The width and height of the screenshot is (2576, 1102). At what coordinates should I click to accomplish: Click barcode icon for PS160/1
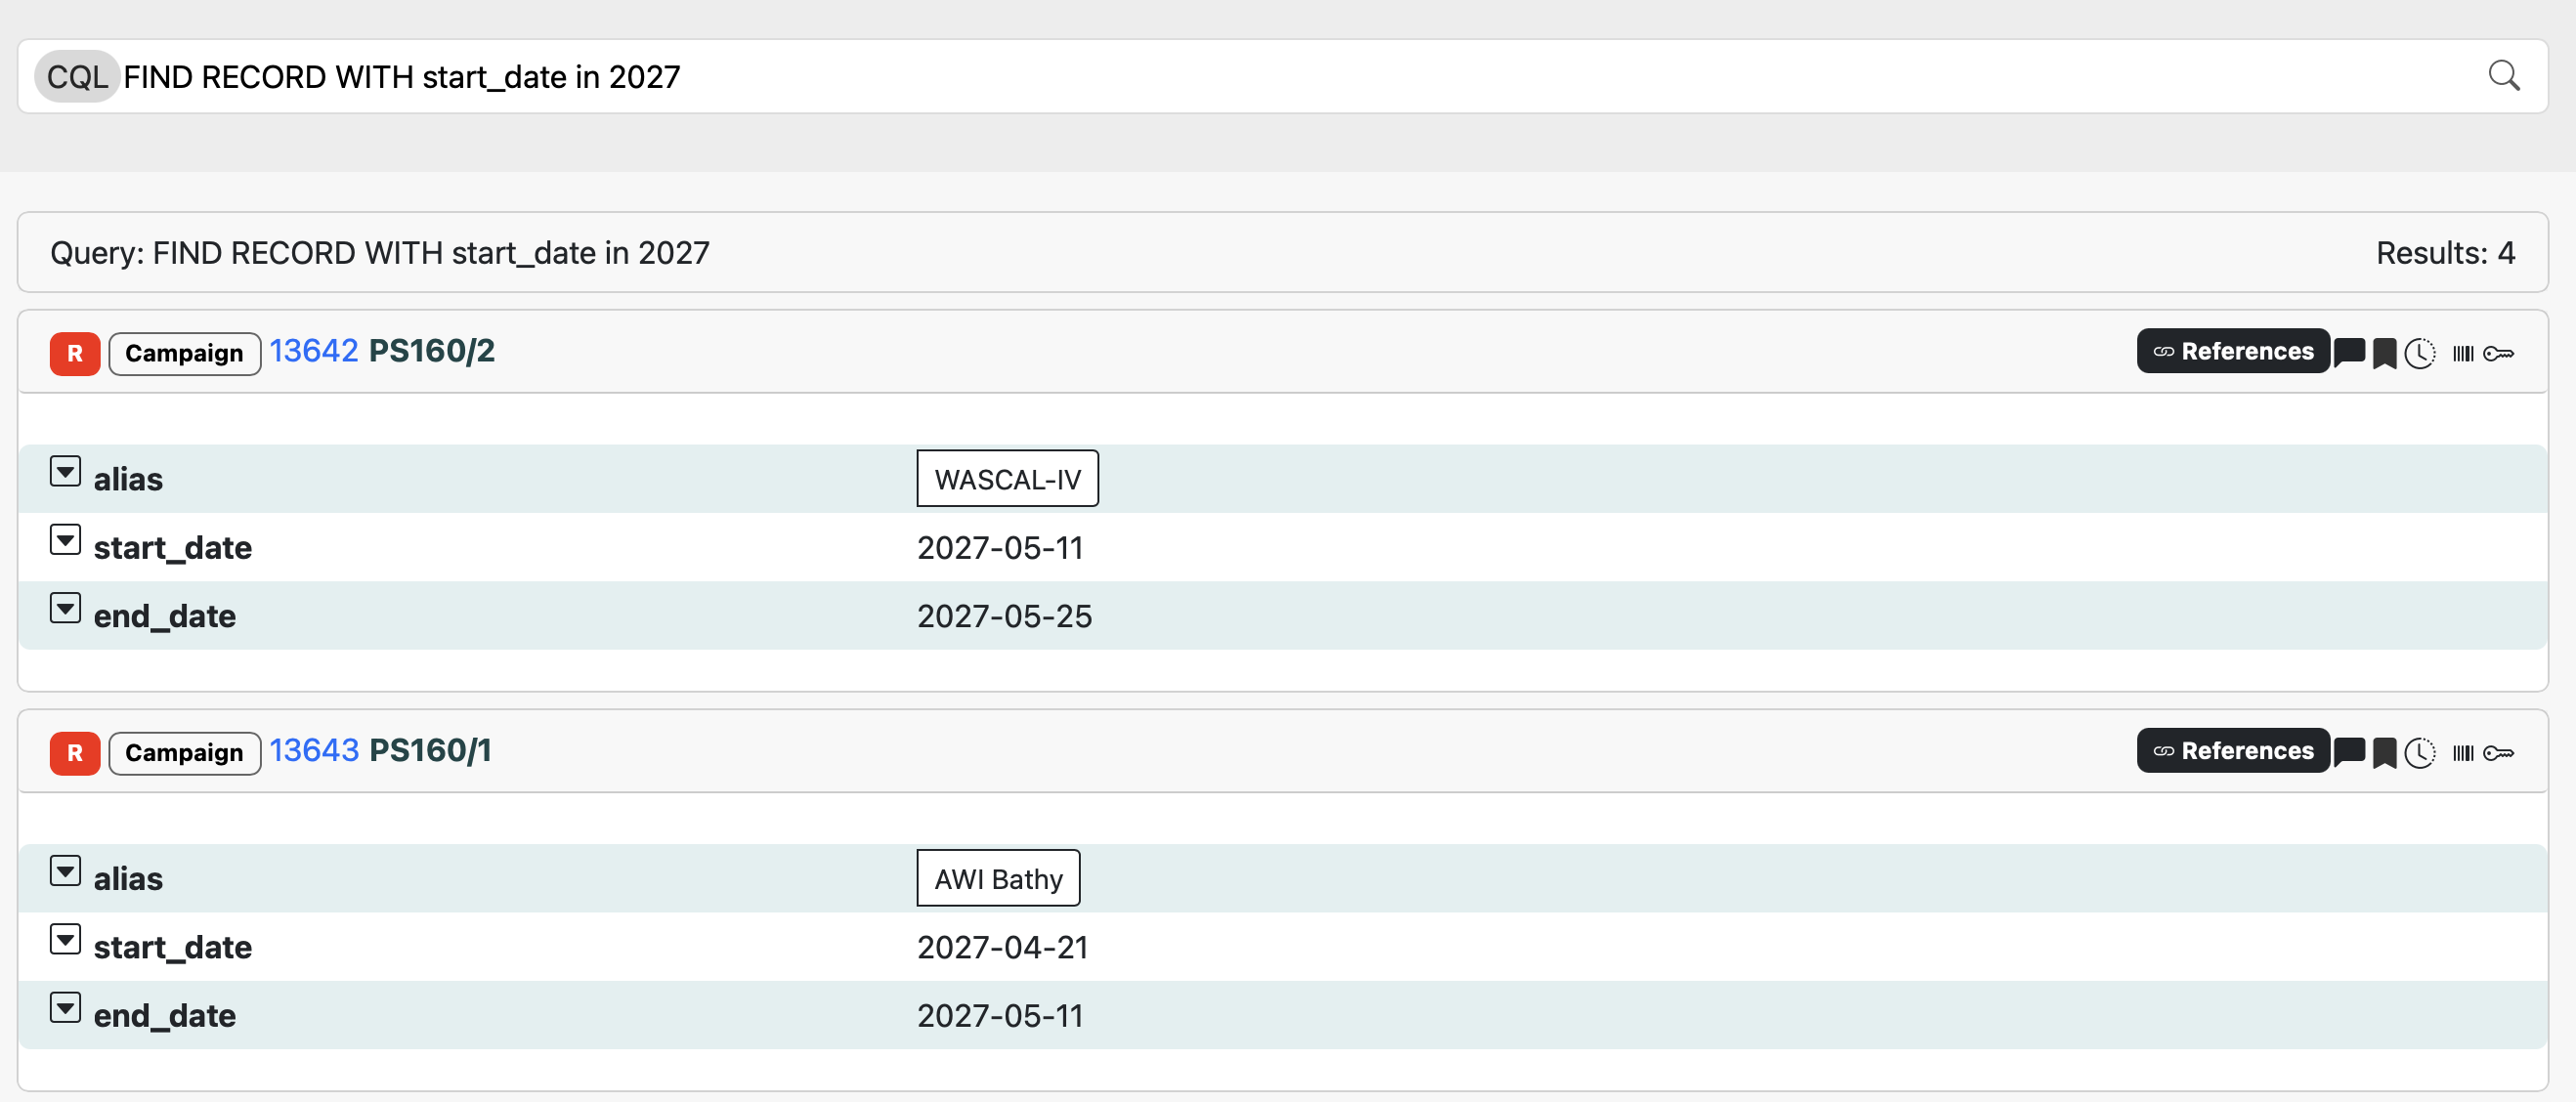[x=2462, y=752]
